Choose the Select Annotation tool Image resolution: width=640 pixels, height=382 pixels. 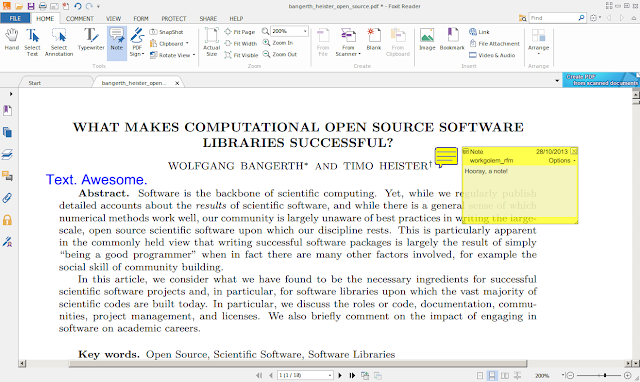point(59,42)
